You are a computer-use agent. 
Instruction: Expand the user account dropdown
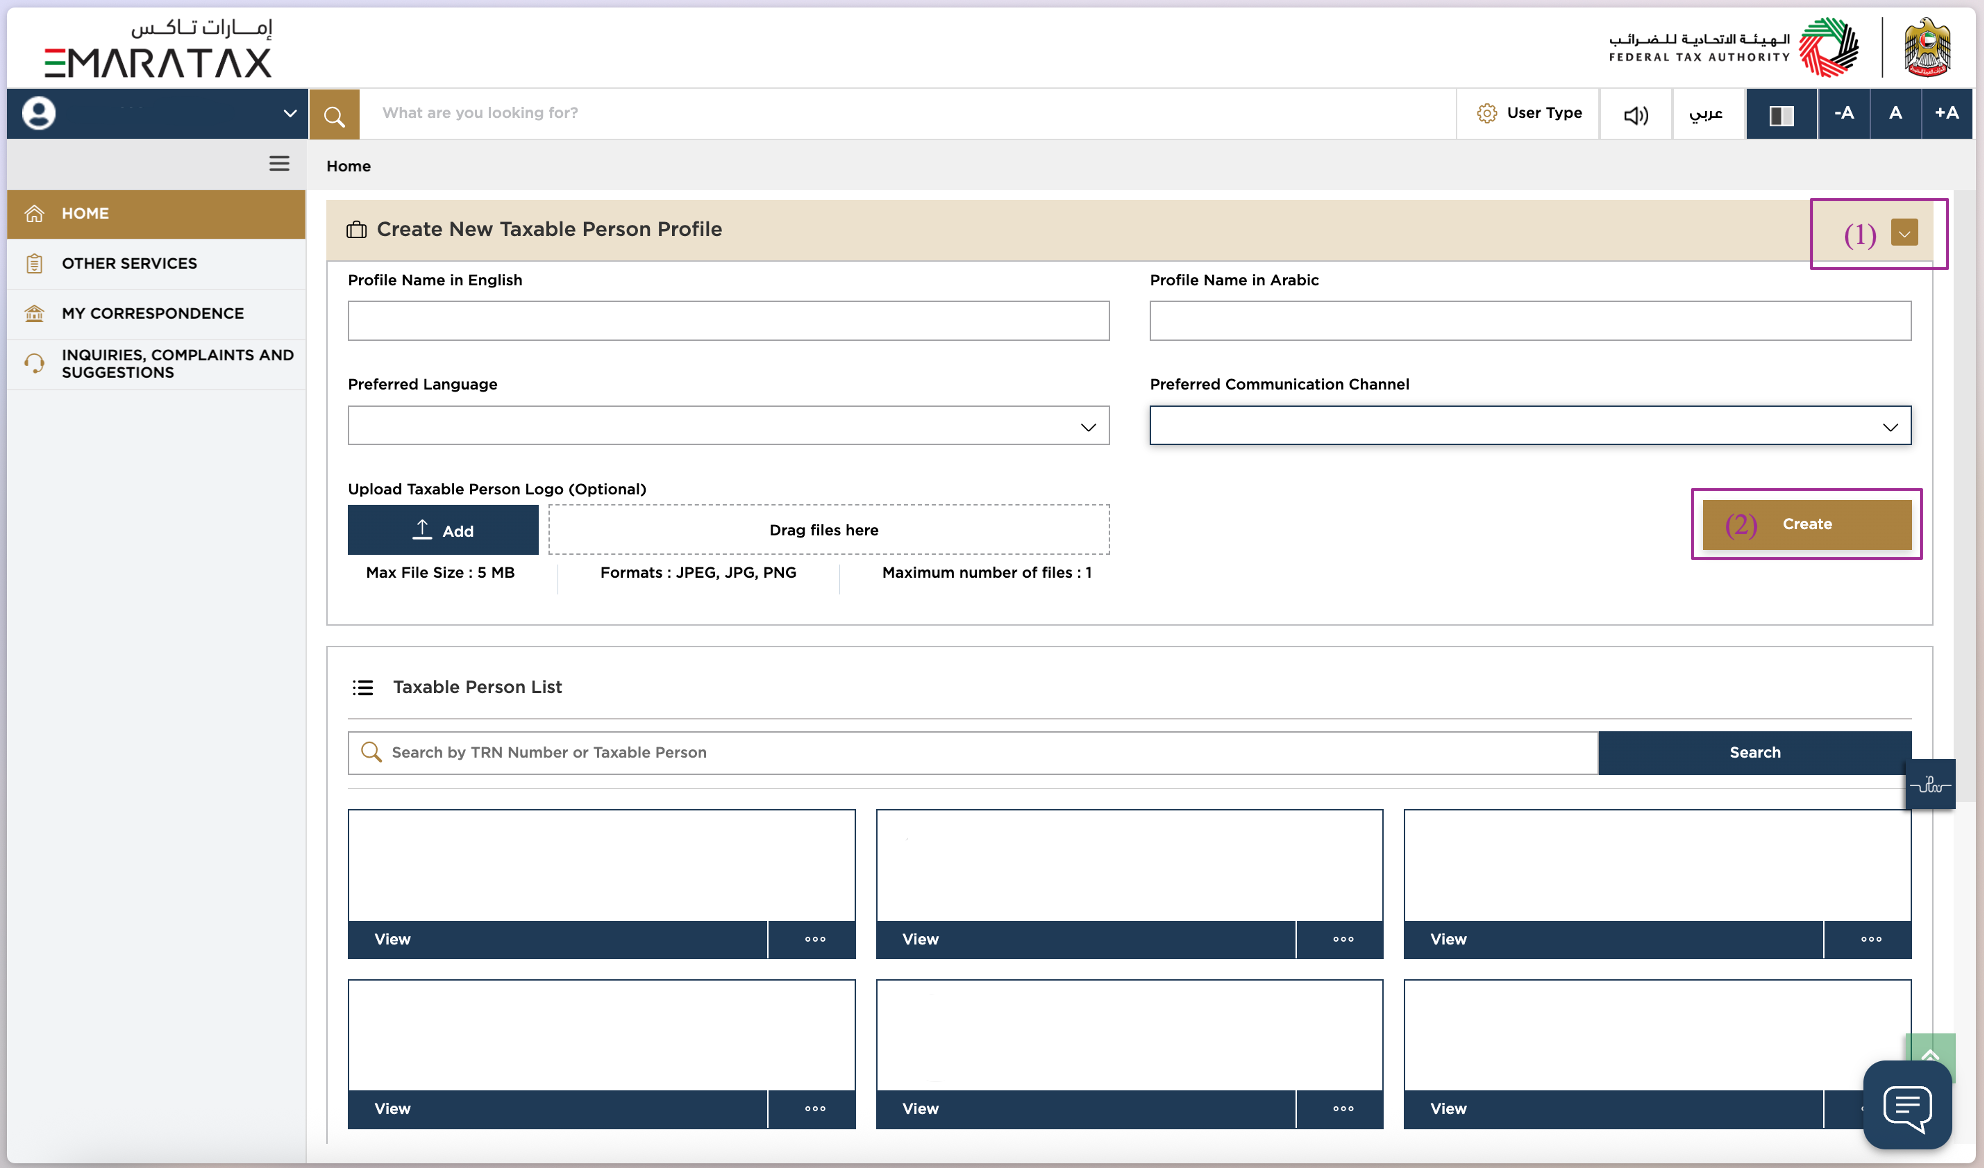[289, 113]
